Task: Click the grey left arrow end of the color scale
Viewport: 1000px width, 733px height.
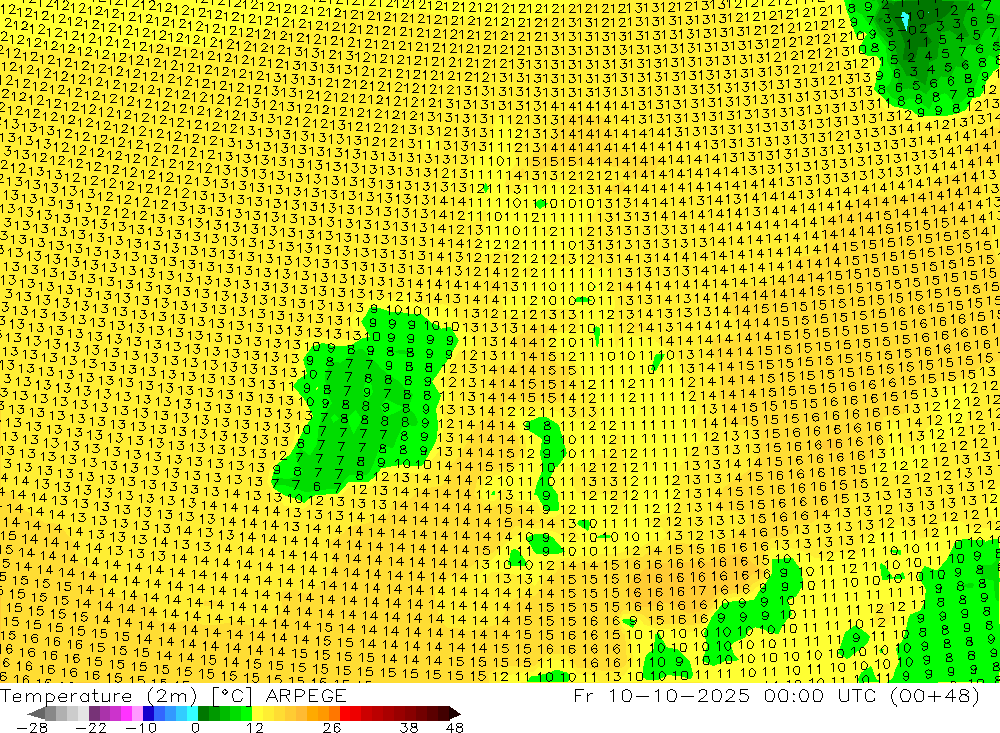Action: pyautogui.click(x=36, y=713)
